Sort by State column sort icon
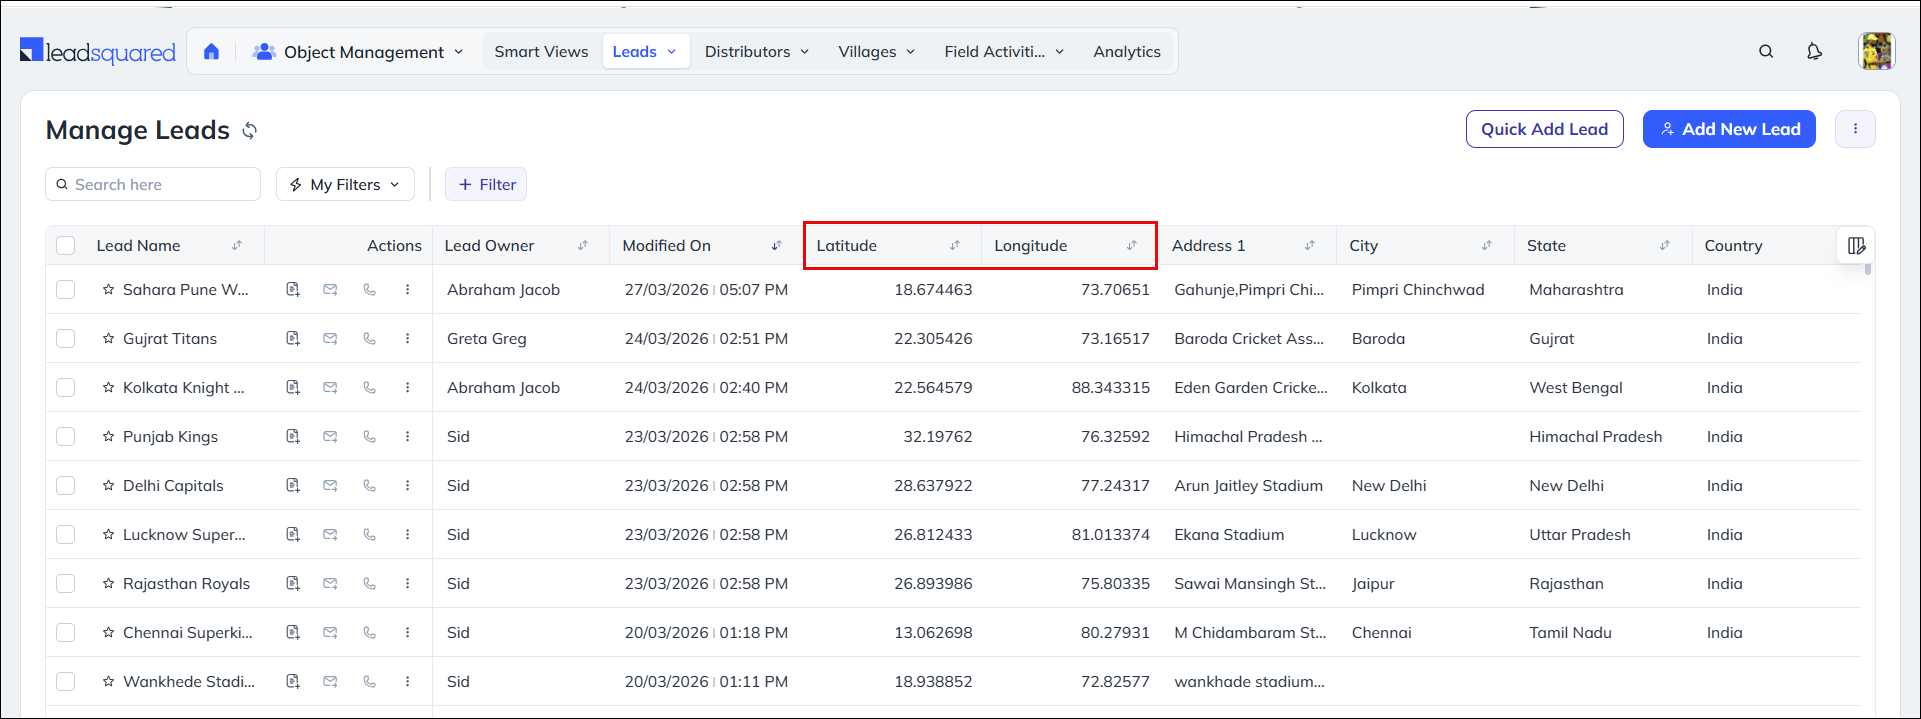This screenshot has width=1921, height=719. coord(1665,246)
